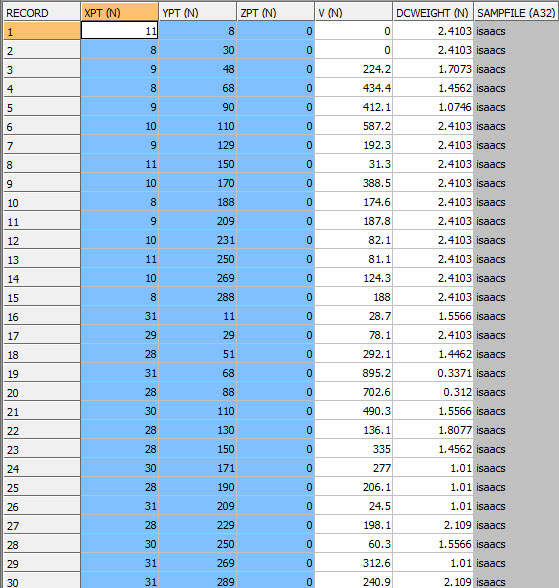Select the SAMPFILE (A32) column header
Image resolution: width=559 pixels, height=588 pixels.
(x=516, y=13)
